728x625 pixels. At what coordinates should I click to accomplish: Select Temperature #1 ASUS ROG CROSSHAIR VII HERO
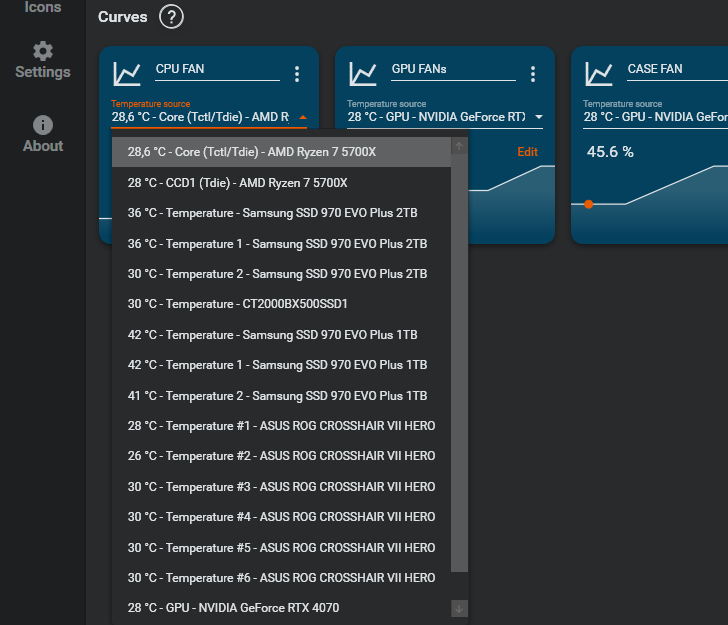[x=281, y=426]
